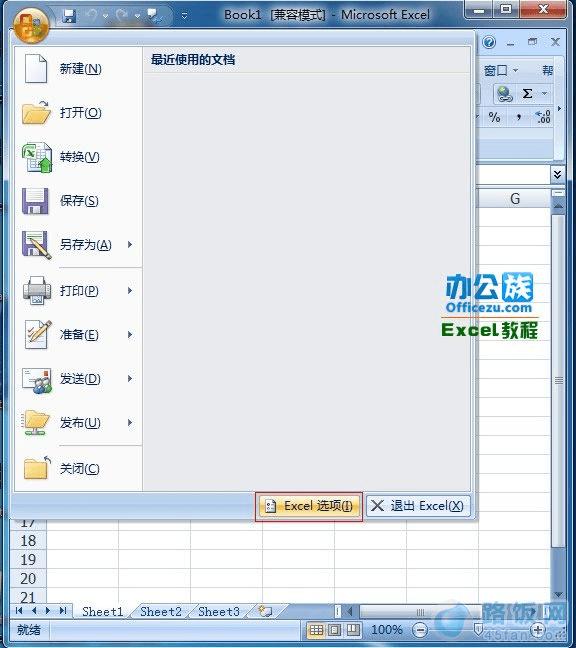
Task: Expand the Print (打印) submenu arrow
Action: [130, 291]
